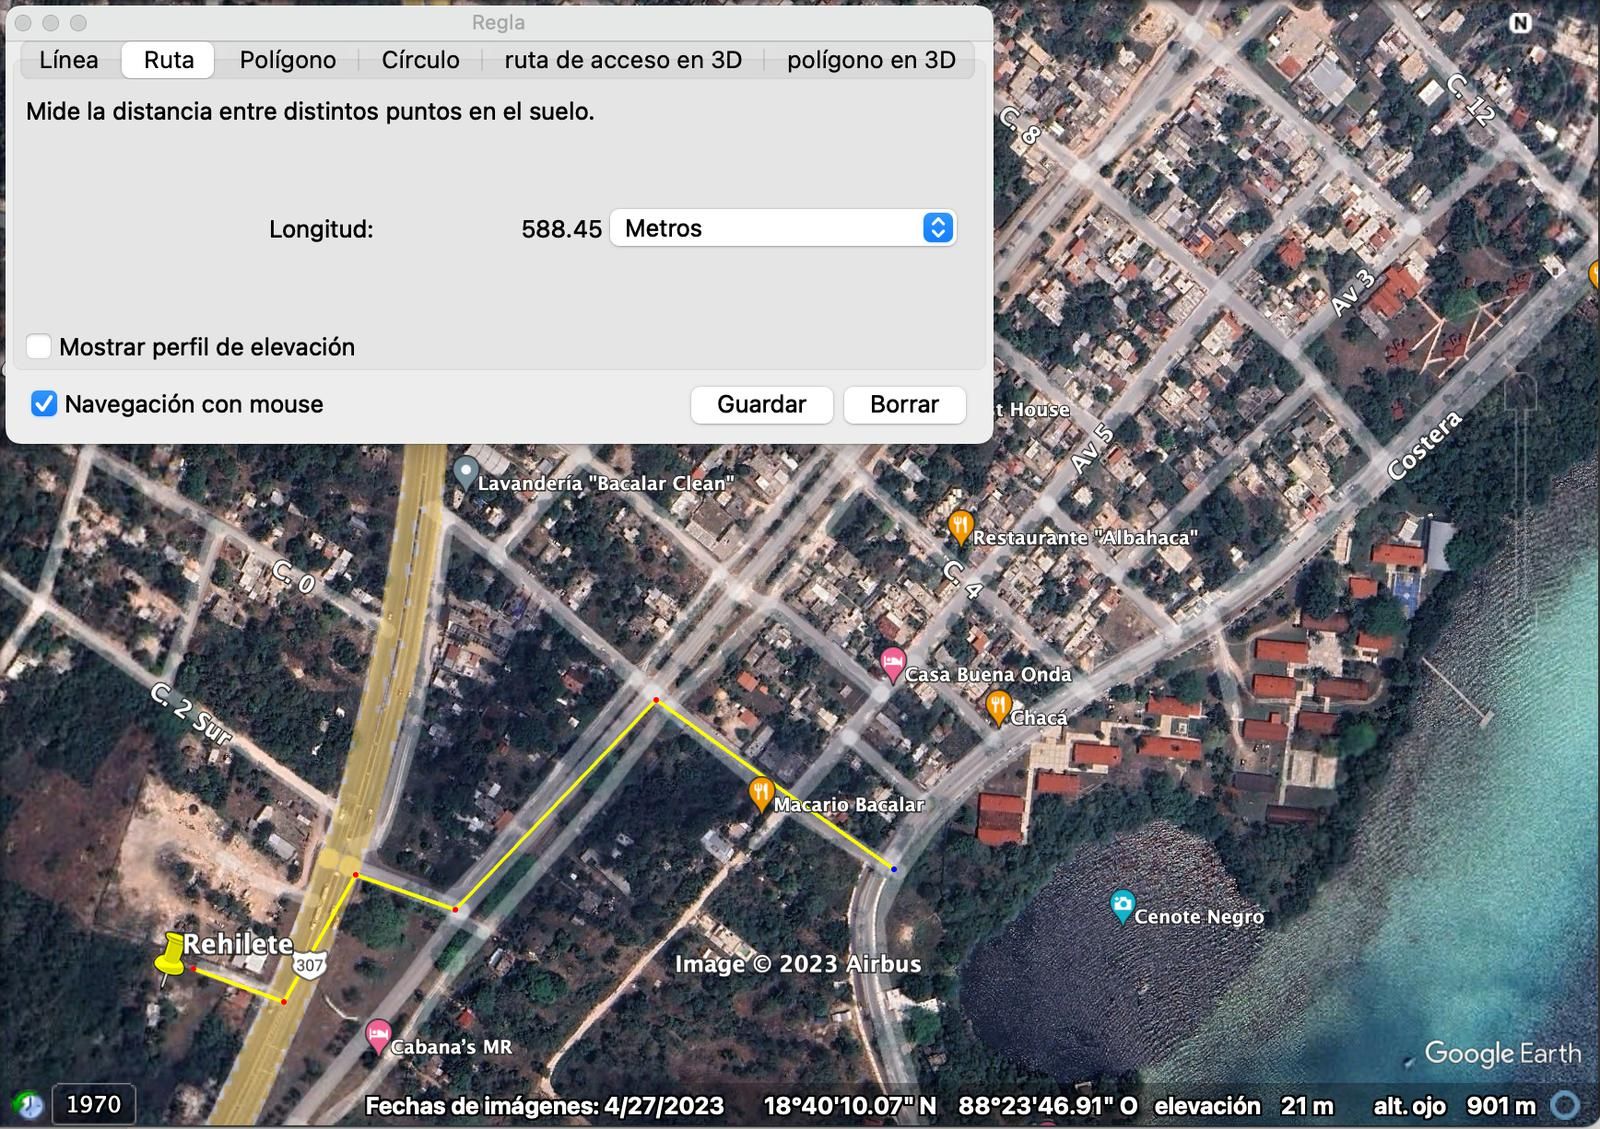
Task: Click the Lavandería Bacalar Clean location pin
Action: pyautogui.click(x=465, y=473)
